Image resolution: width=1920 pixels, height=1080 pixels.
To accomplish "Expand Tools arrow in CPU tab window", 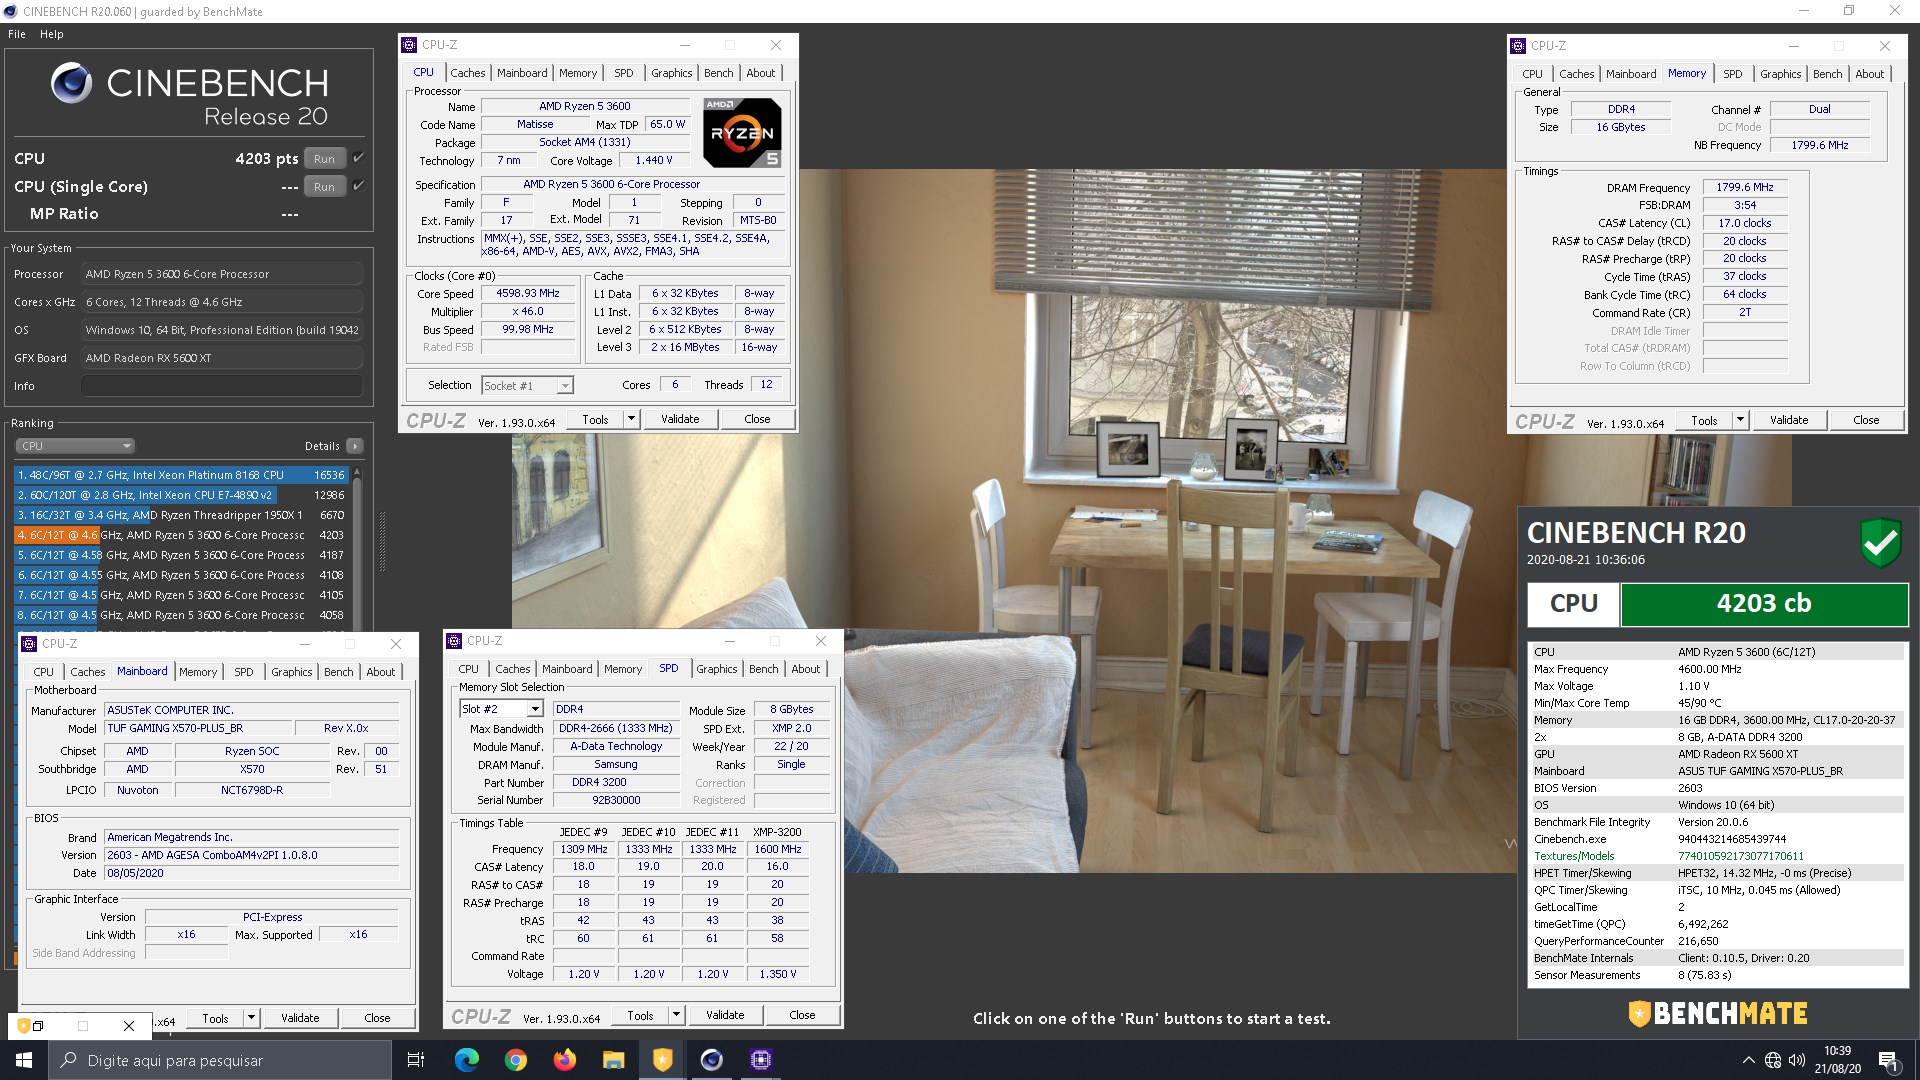I will [631, 419].
